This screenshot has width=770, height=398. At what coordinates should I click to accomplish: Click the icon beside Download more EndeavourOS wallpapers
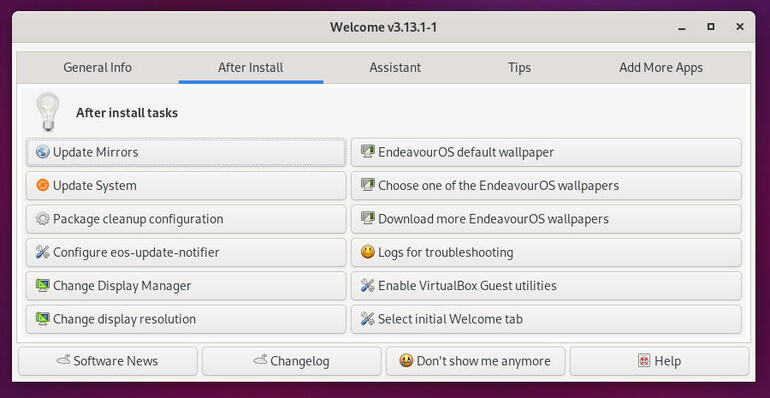pyautogui.click(x=368, y=219)
